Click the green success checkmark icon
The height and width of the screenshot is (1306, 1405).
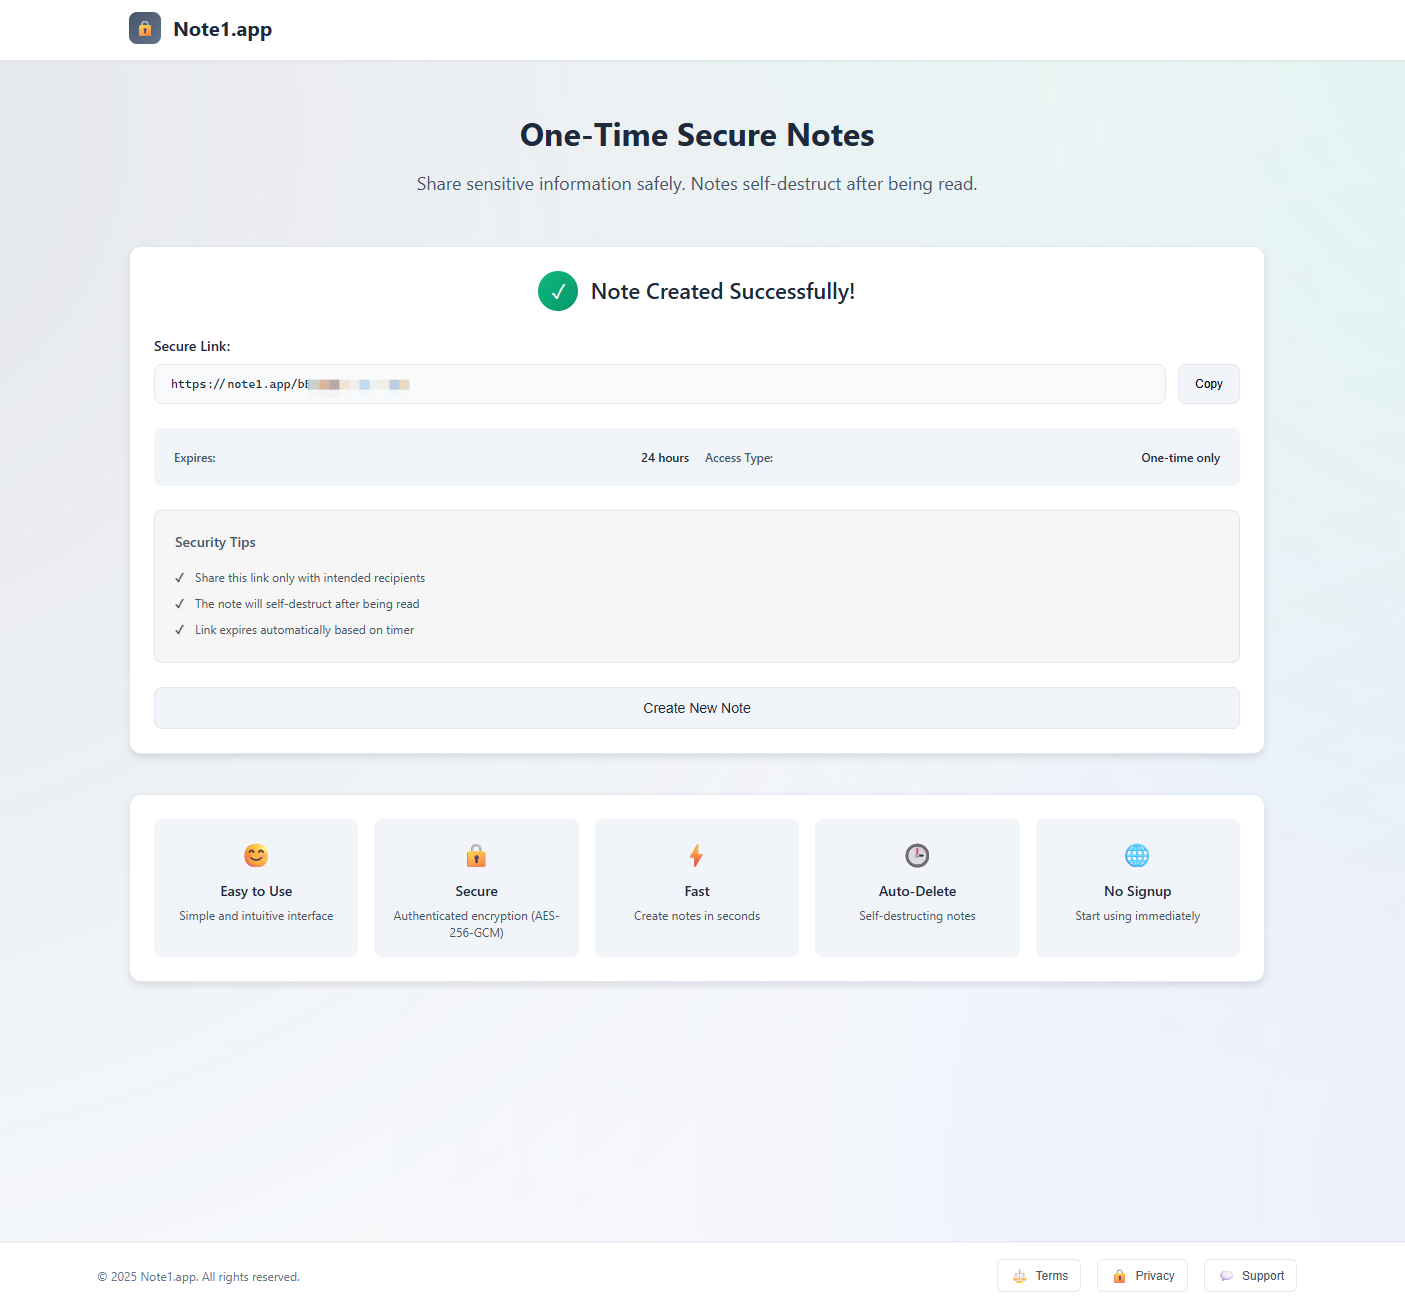558,291
